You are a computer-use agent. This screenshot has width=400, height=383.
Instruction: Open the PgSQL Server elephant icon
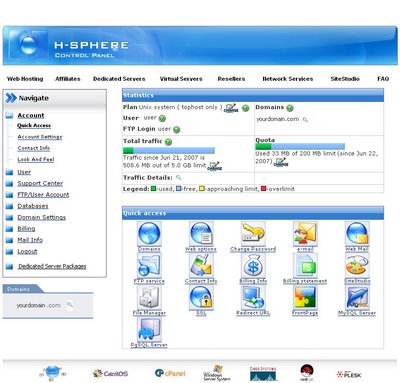click(x=149, y=329)
